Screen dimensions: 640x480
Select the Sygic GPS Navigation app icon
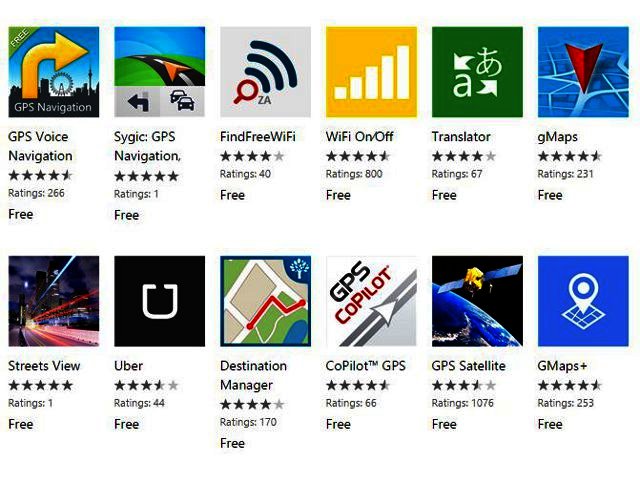[160, 72]
